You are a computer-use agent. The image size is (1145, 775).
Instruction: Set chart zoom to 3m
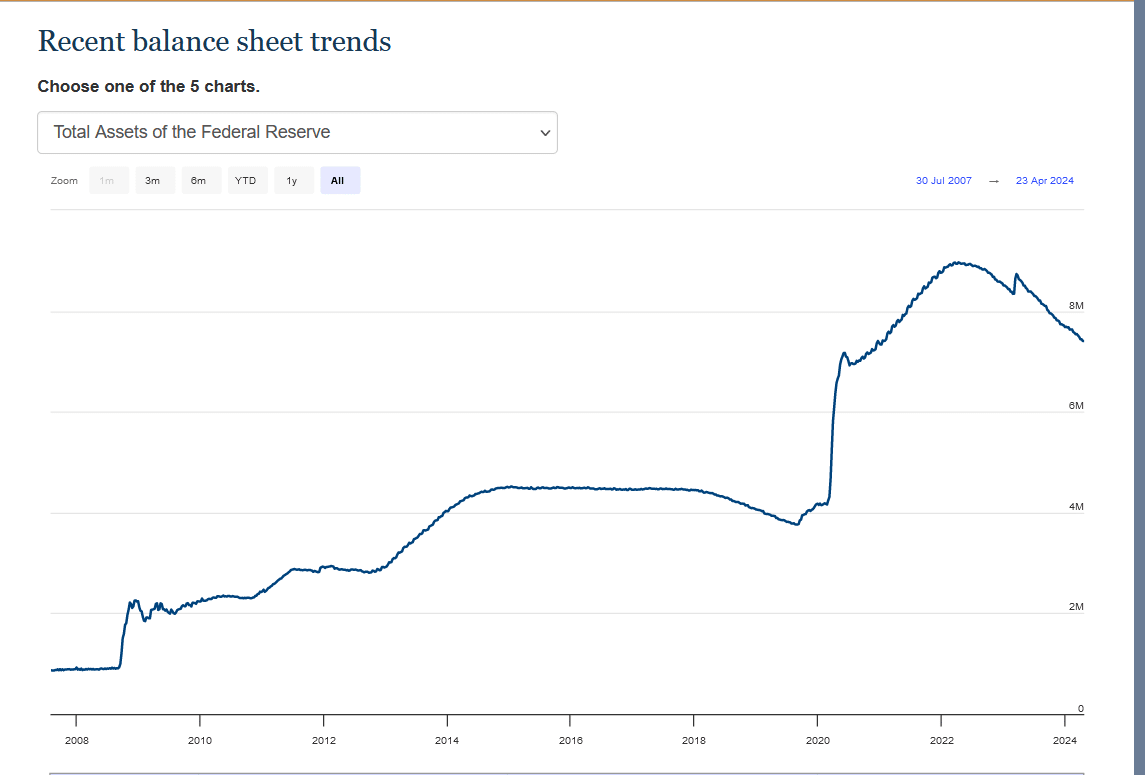155,180
